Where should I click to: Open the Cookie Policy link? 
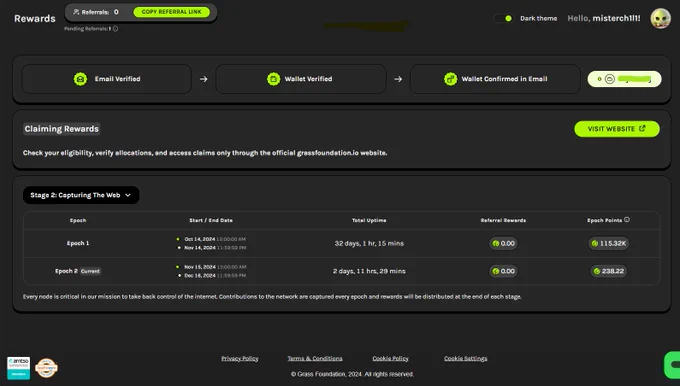390,359
